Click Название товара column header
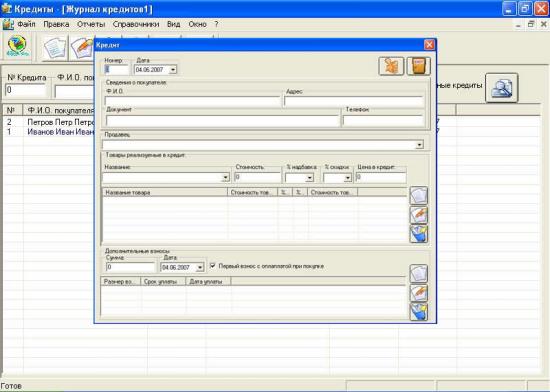550x392 pixels. pos(165,192)
